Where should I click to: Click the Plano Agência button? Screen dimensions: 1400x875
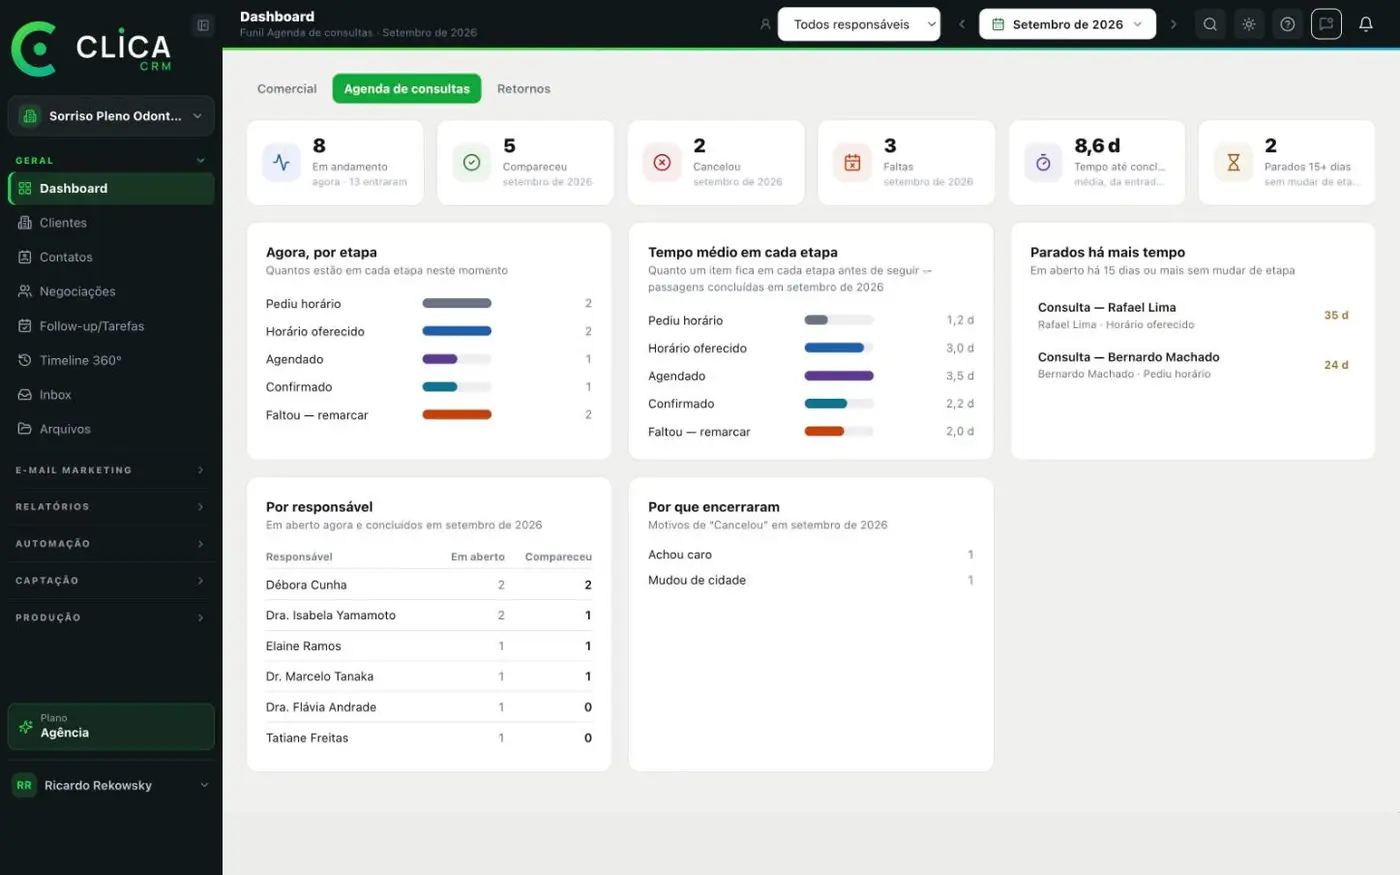tap(111, 727)
